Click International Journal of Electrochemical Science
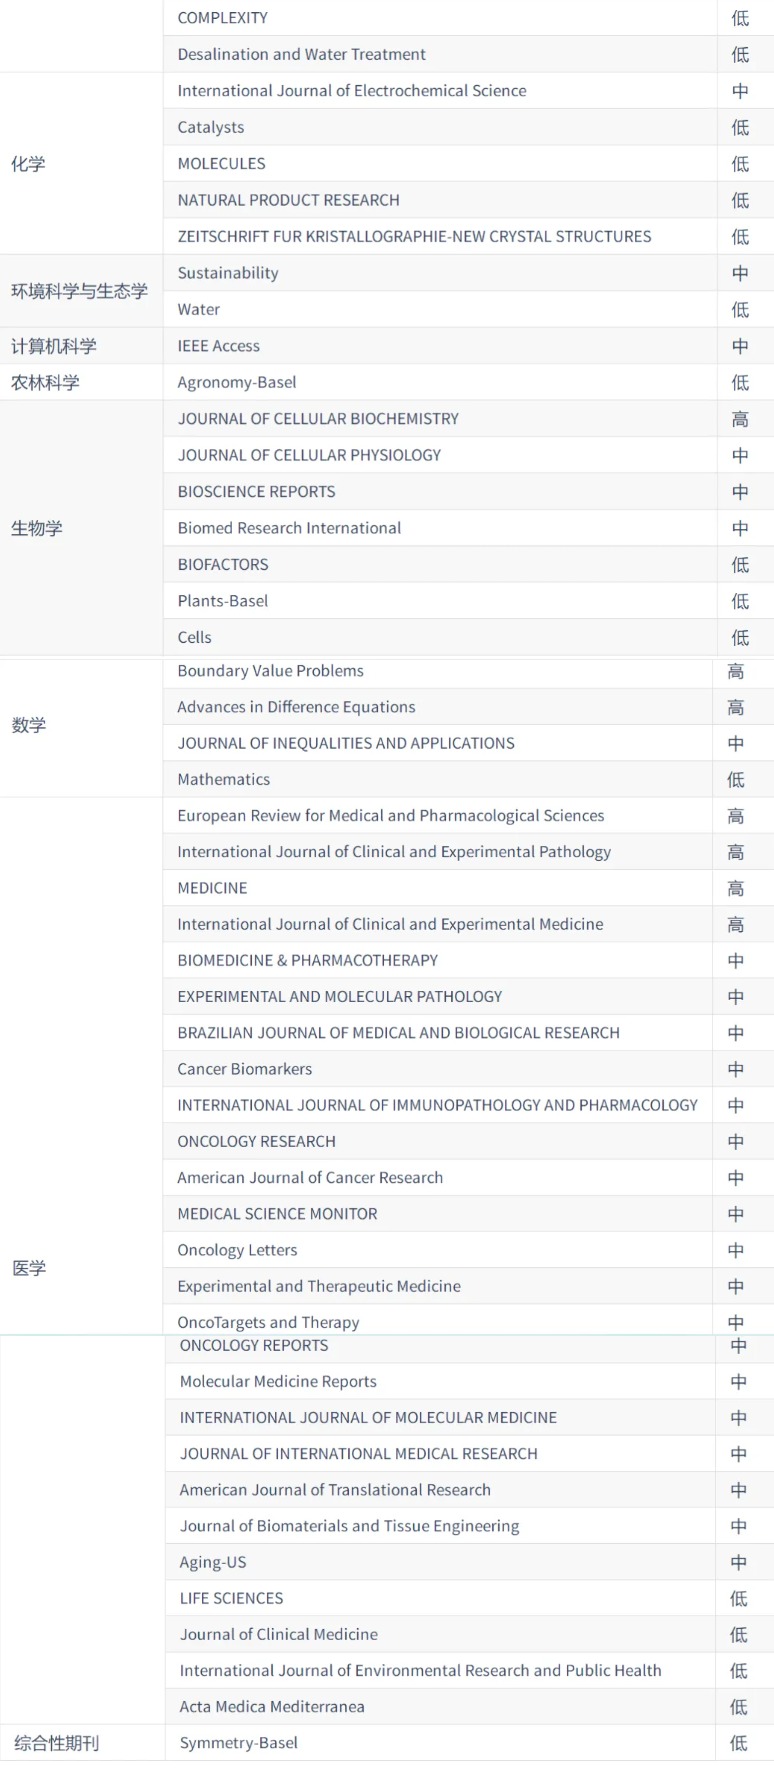Image resolution: width=774 pixels, height=1770 pixels. pyautogui.click(x=352, y=91)
